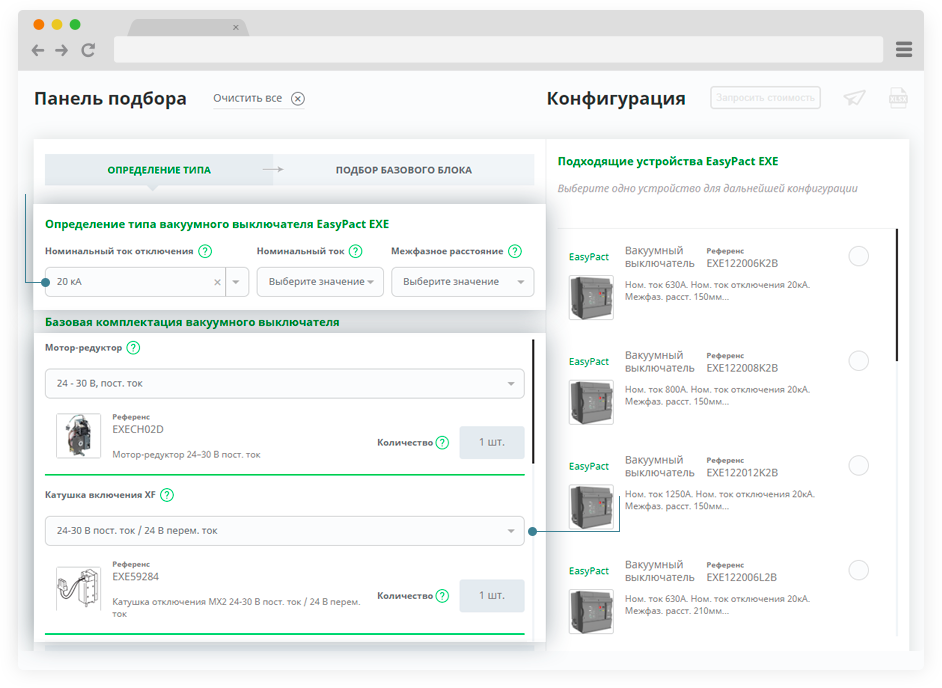Click the circled X icon beside Очистить все

click(x=298, y=99)
